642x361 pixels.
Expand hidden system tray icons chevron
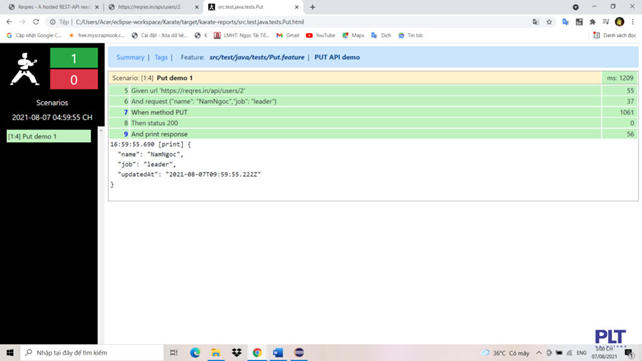tap(539, 353)
